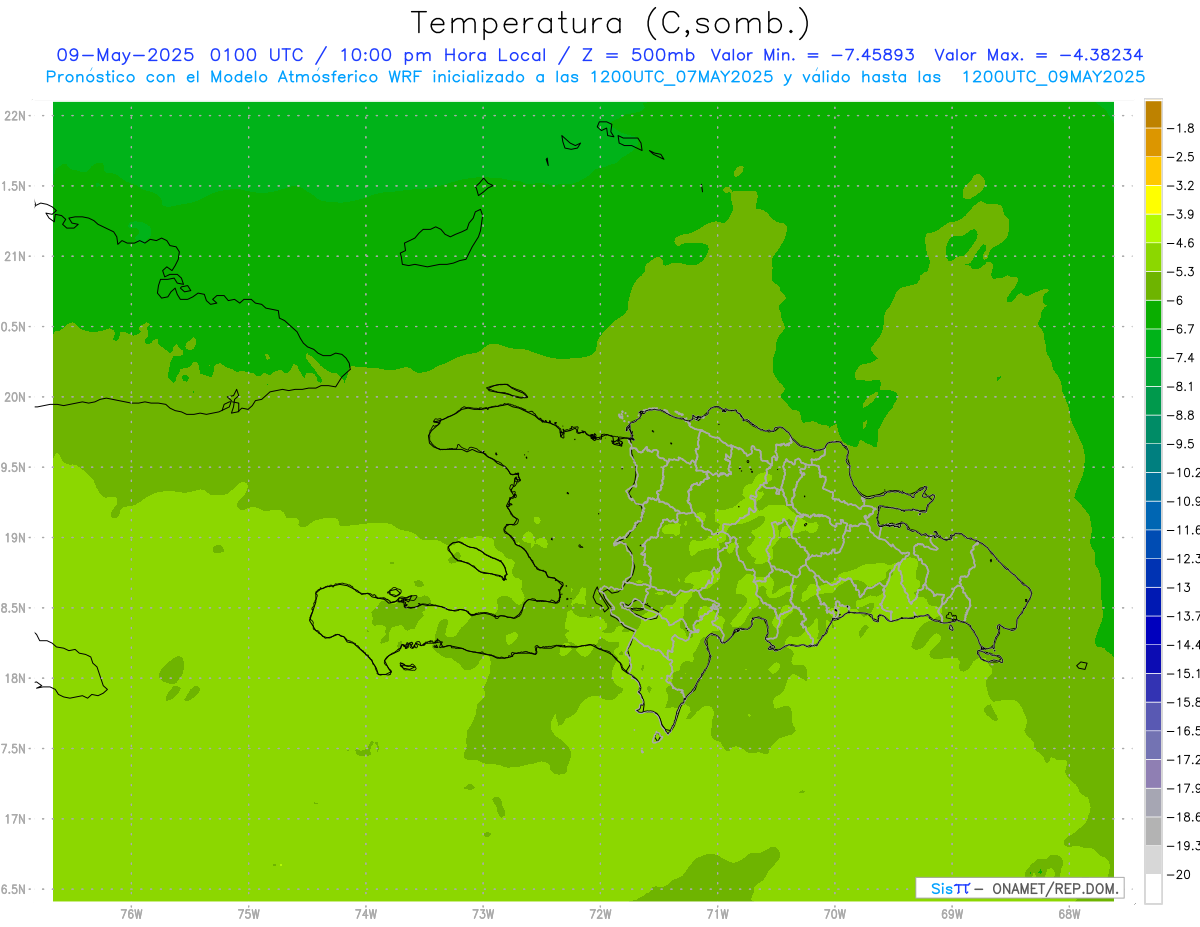The width and height of the screenshot is (1200, 927).
Task: Click the '-14.4' color scale label
Action: [x=1183, y=644]
